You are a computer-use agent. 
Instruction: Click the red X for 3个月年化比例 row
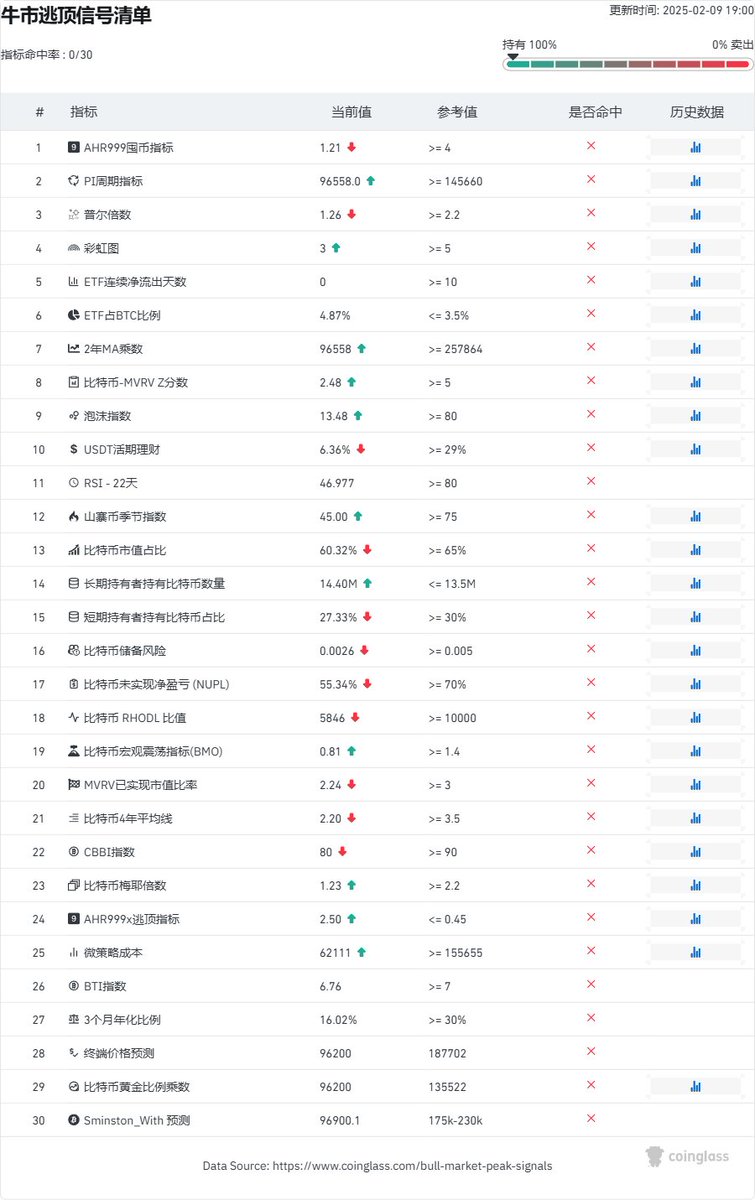click(x=591, y=1018)
